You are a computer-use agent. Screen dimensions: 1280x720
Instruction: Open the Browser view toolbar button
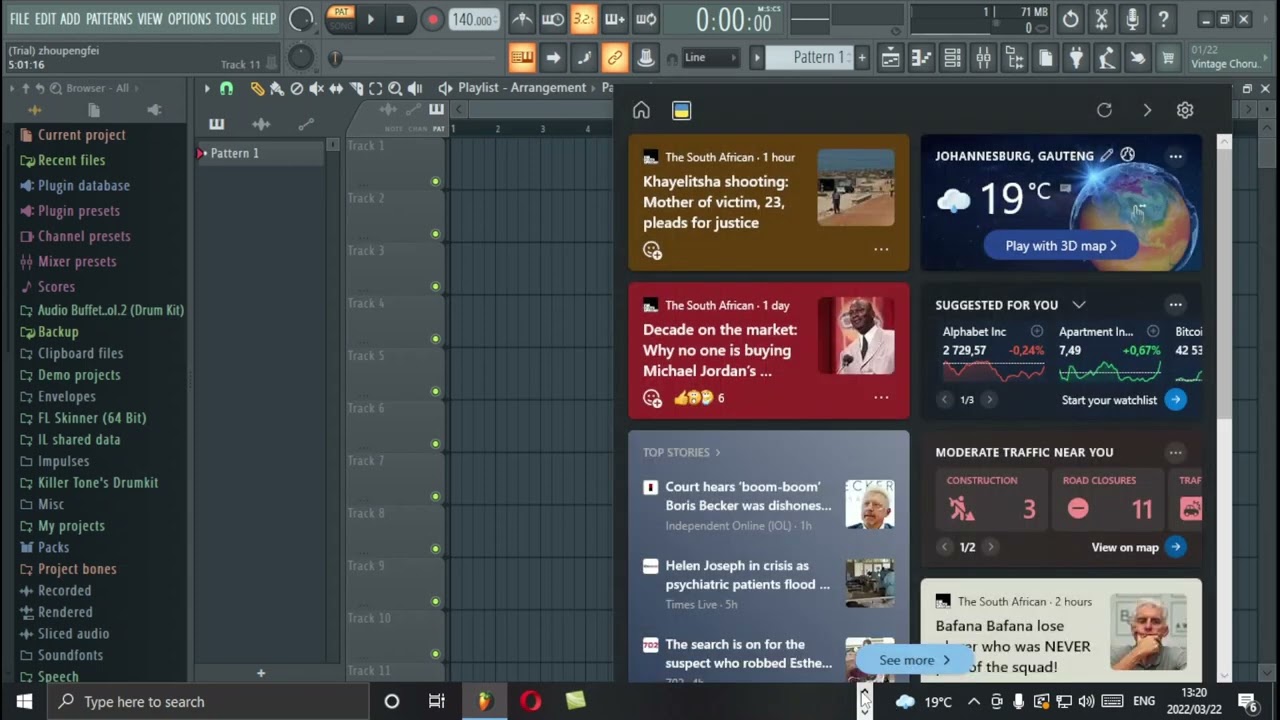pyautogui.click(x=1014, y=58)
